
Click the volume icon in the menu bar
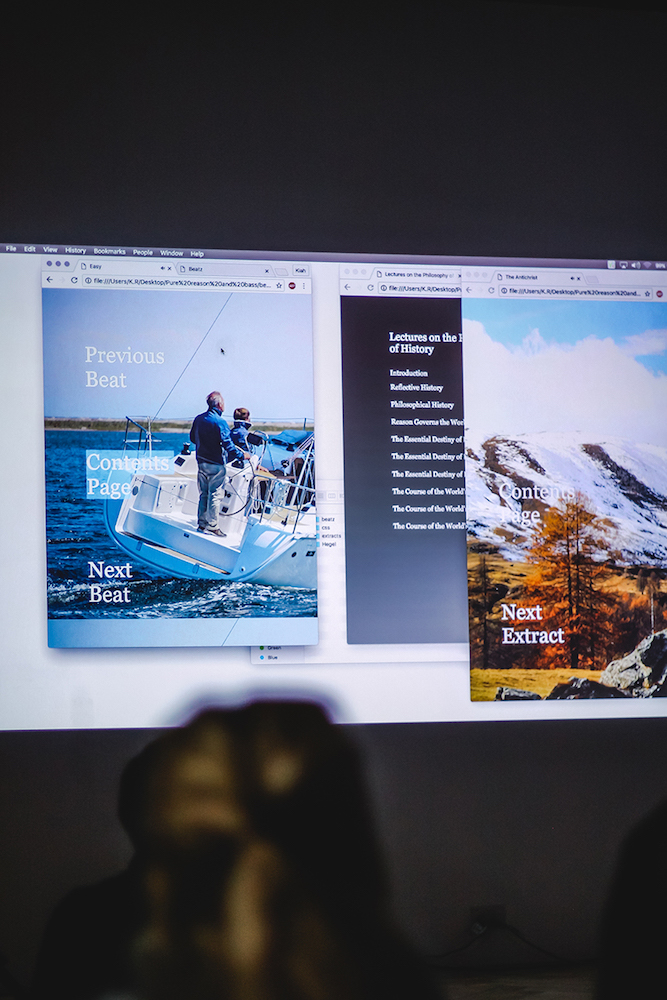point(635,265)
